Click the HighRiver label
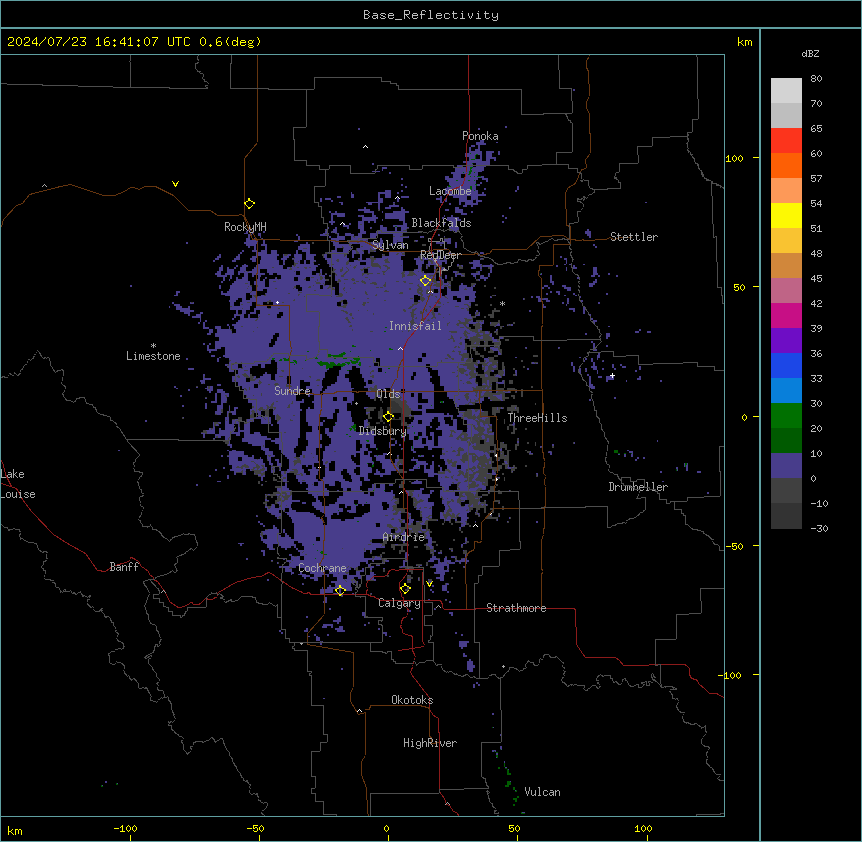This screenshot has width=862, height=842. 430,743
